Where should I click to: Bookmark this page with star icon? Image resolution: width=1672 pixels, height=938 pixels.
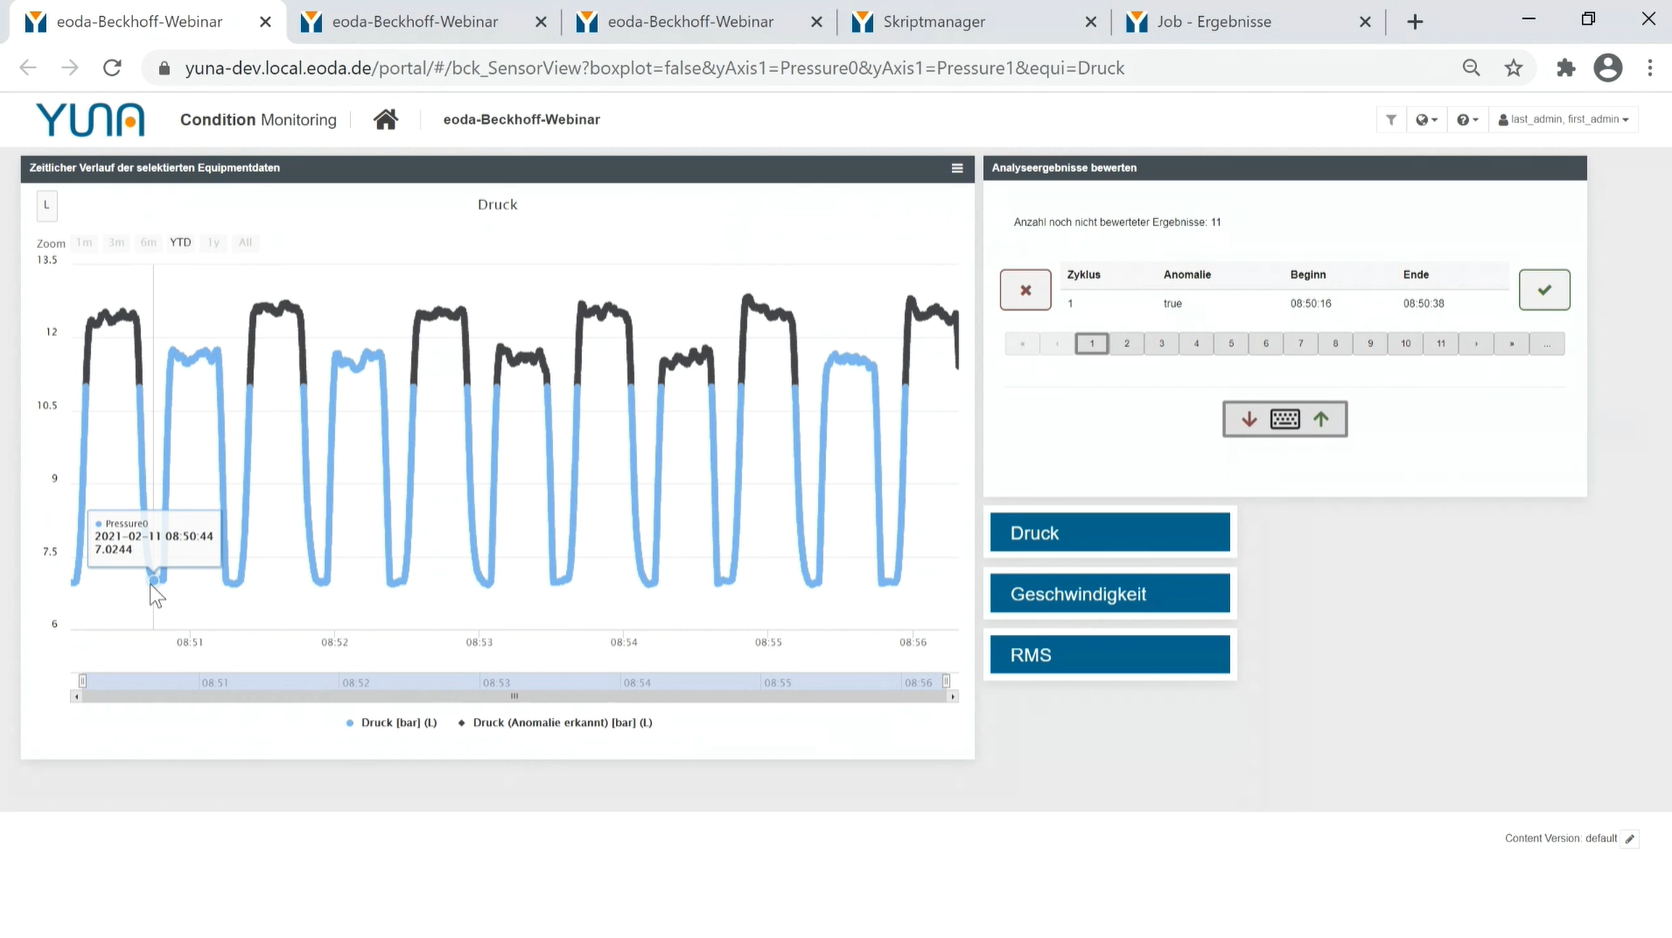point(1513,68)
